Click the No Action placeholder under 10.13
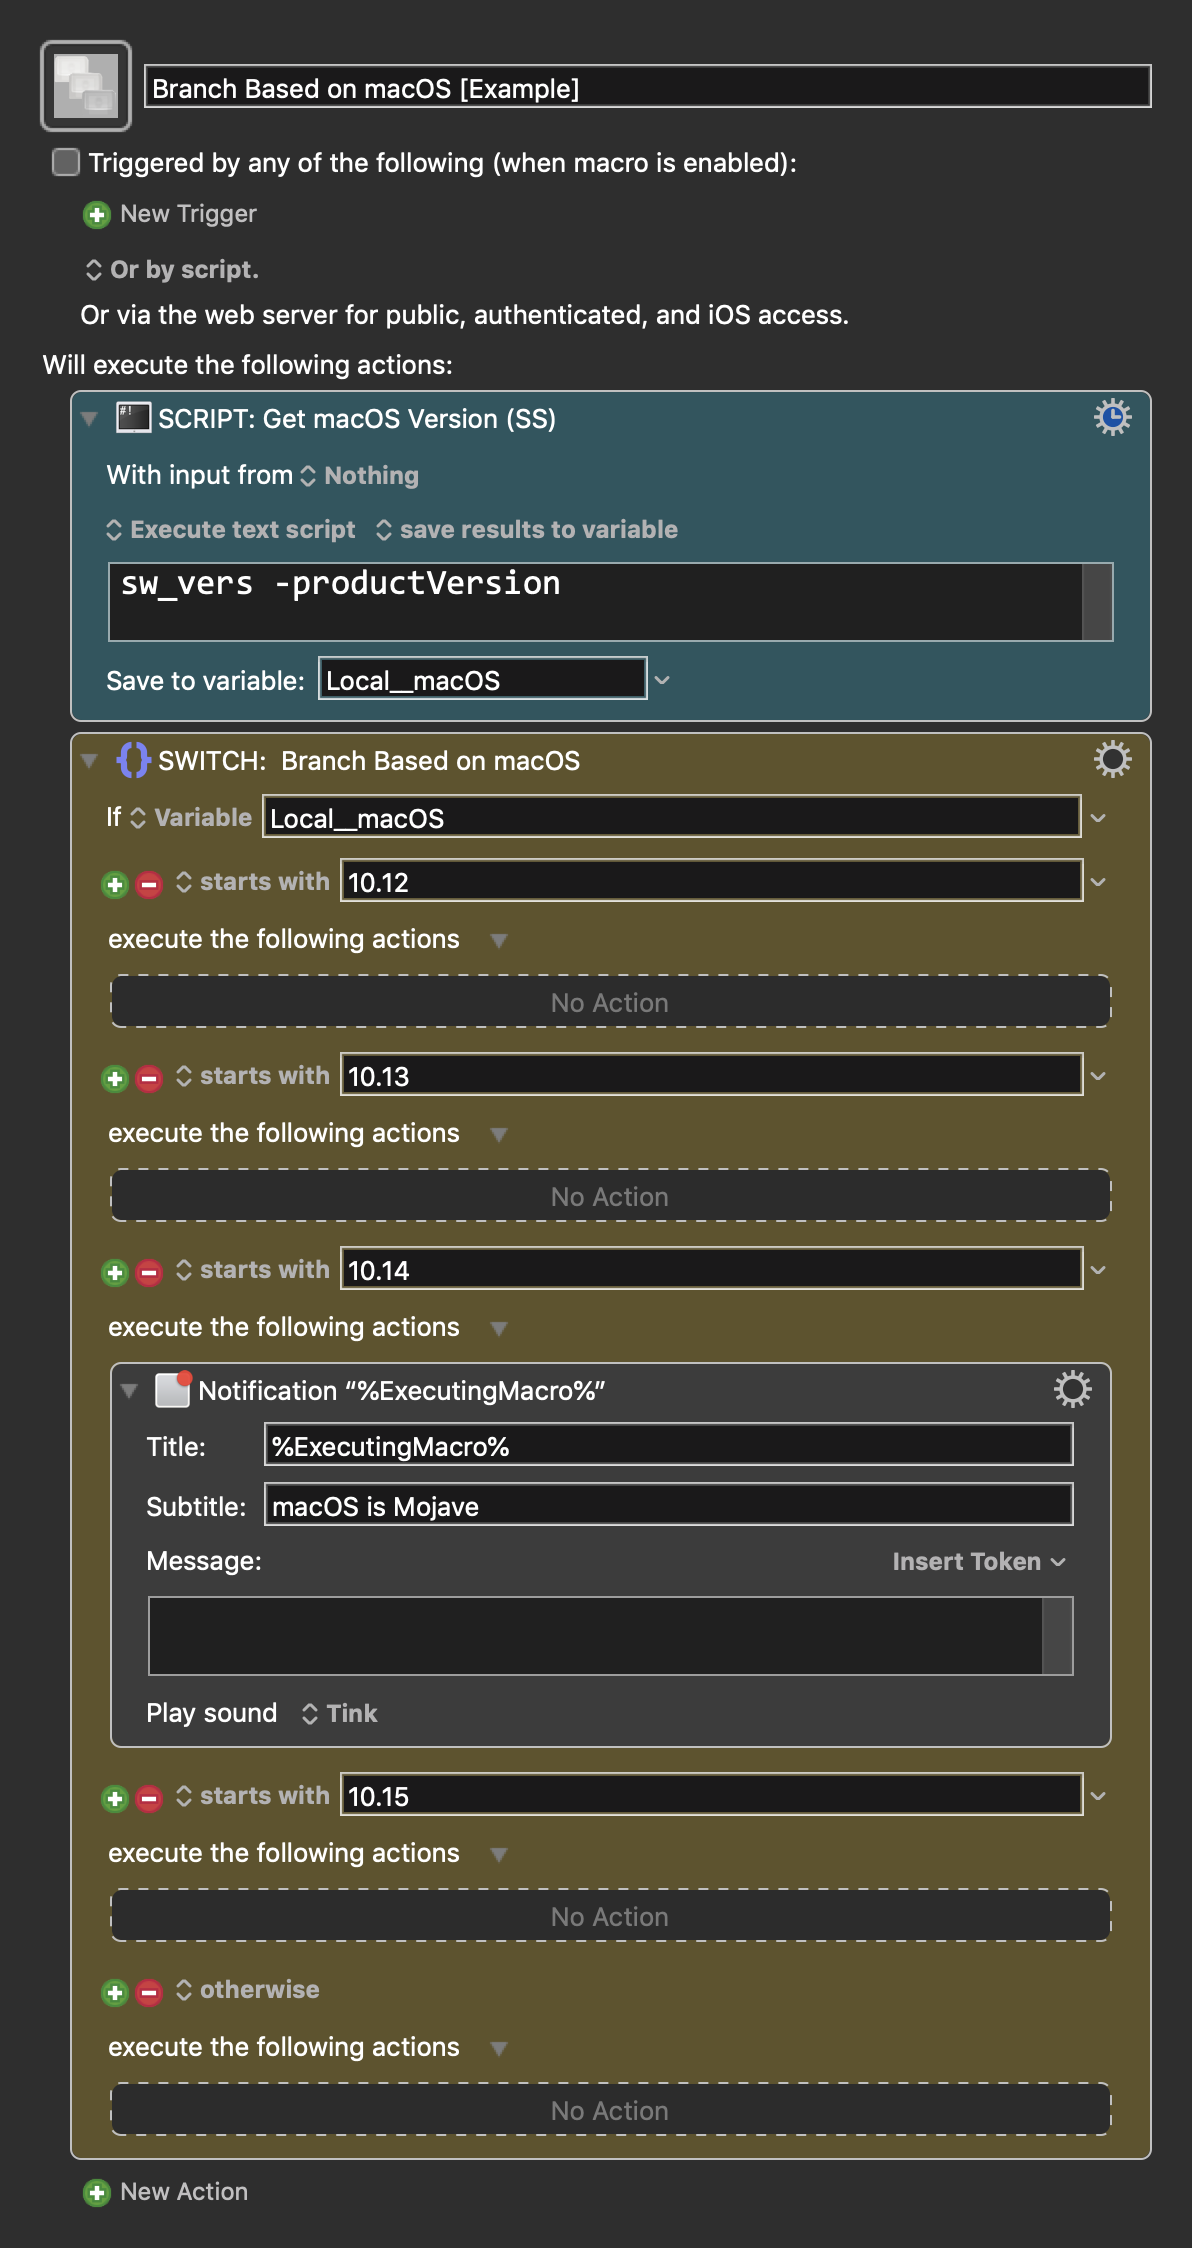1192x2248 pixels. (x=610, y=1196)
